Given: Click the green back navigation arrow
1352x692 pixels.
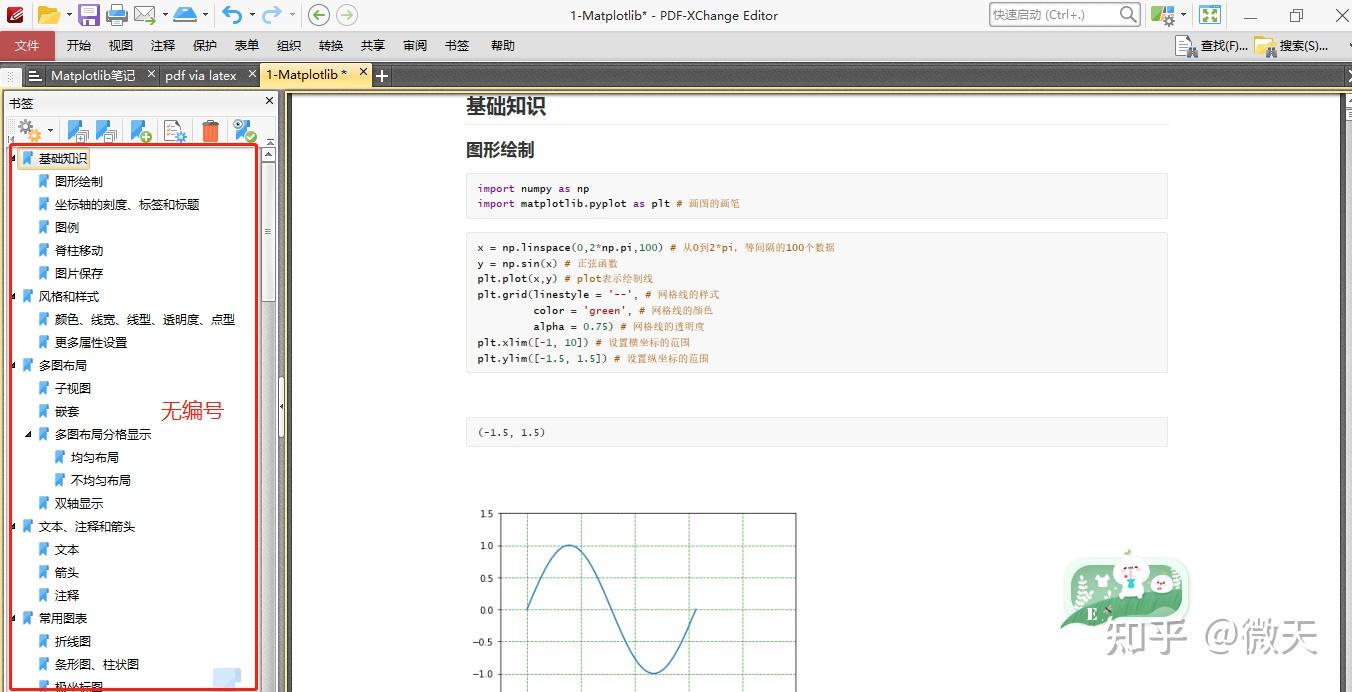Looking at the screenshot, I should (318, 15).
